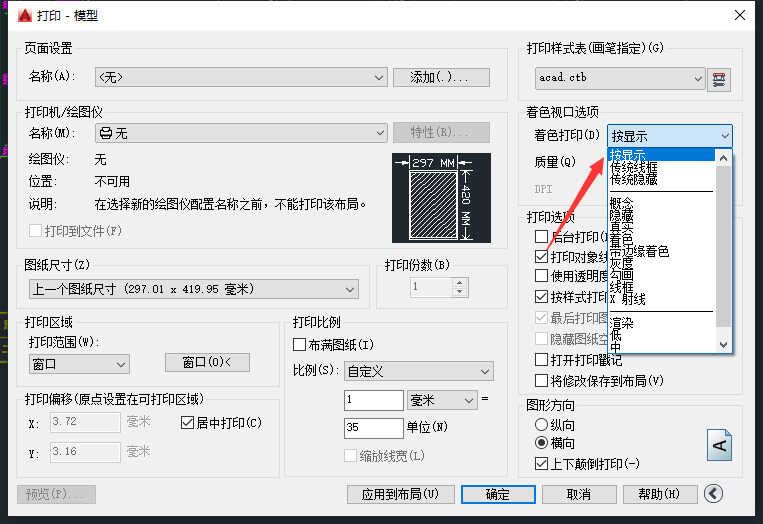Expand the 打印范围 窗口 dropdown
763x524 pixels.
coord(80,363)
